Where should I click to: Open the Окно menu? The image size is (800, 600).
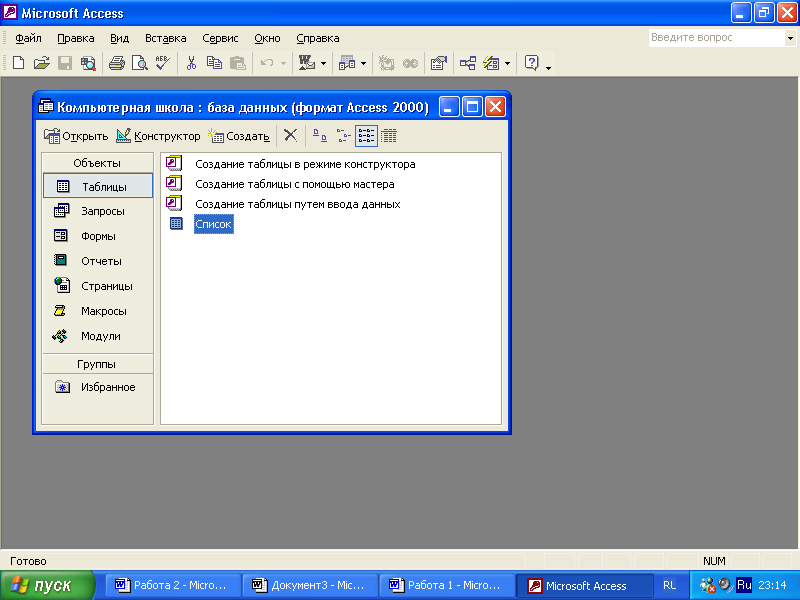[267, 38]
